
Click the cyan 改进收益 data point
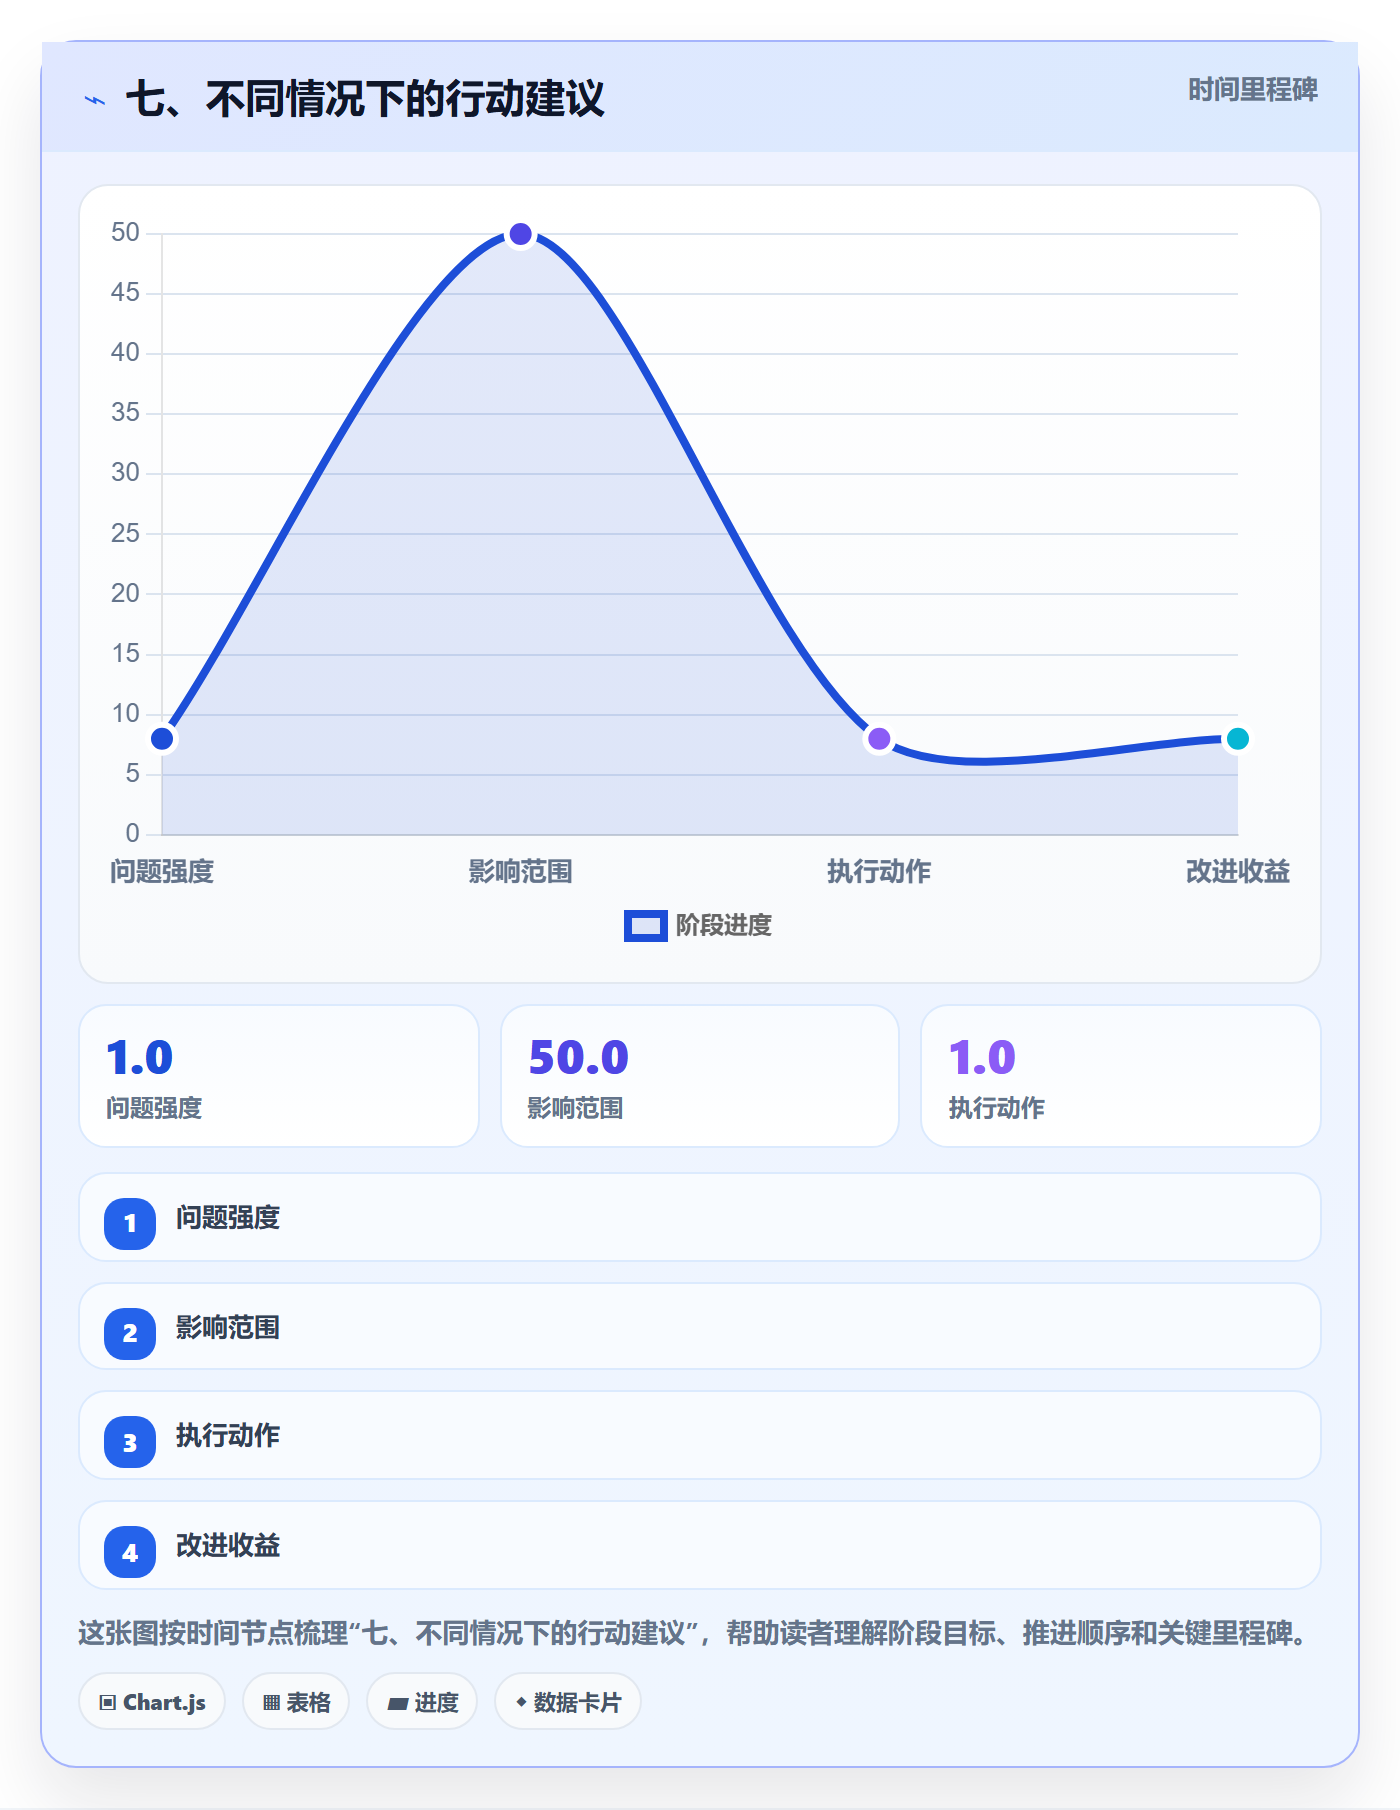(1237, 739)
